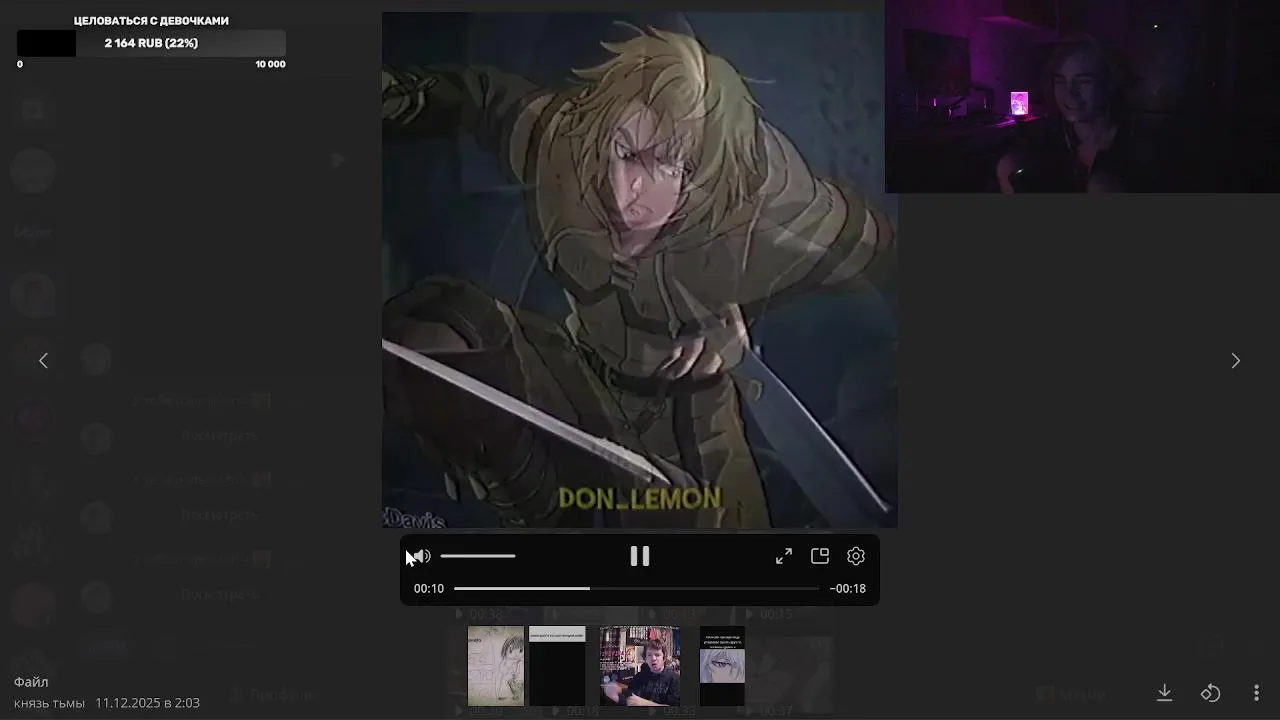Screen dimensions: 1280x720
Task: Click the elapsed time 00:10
Action: pos(429,588)
